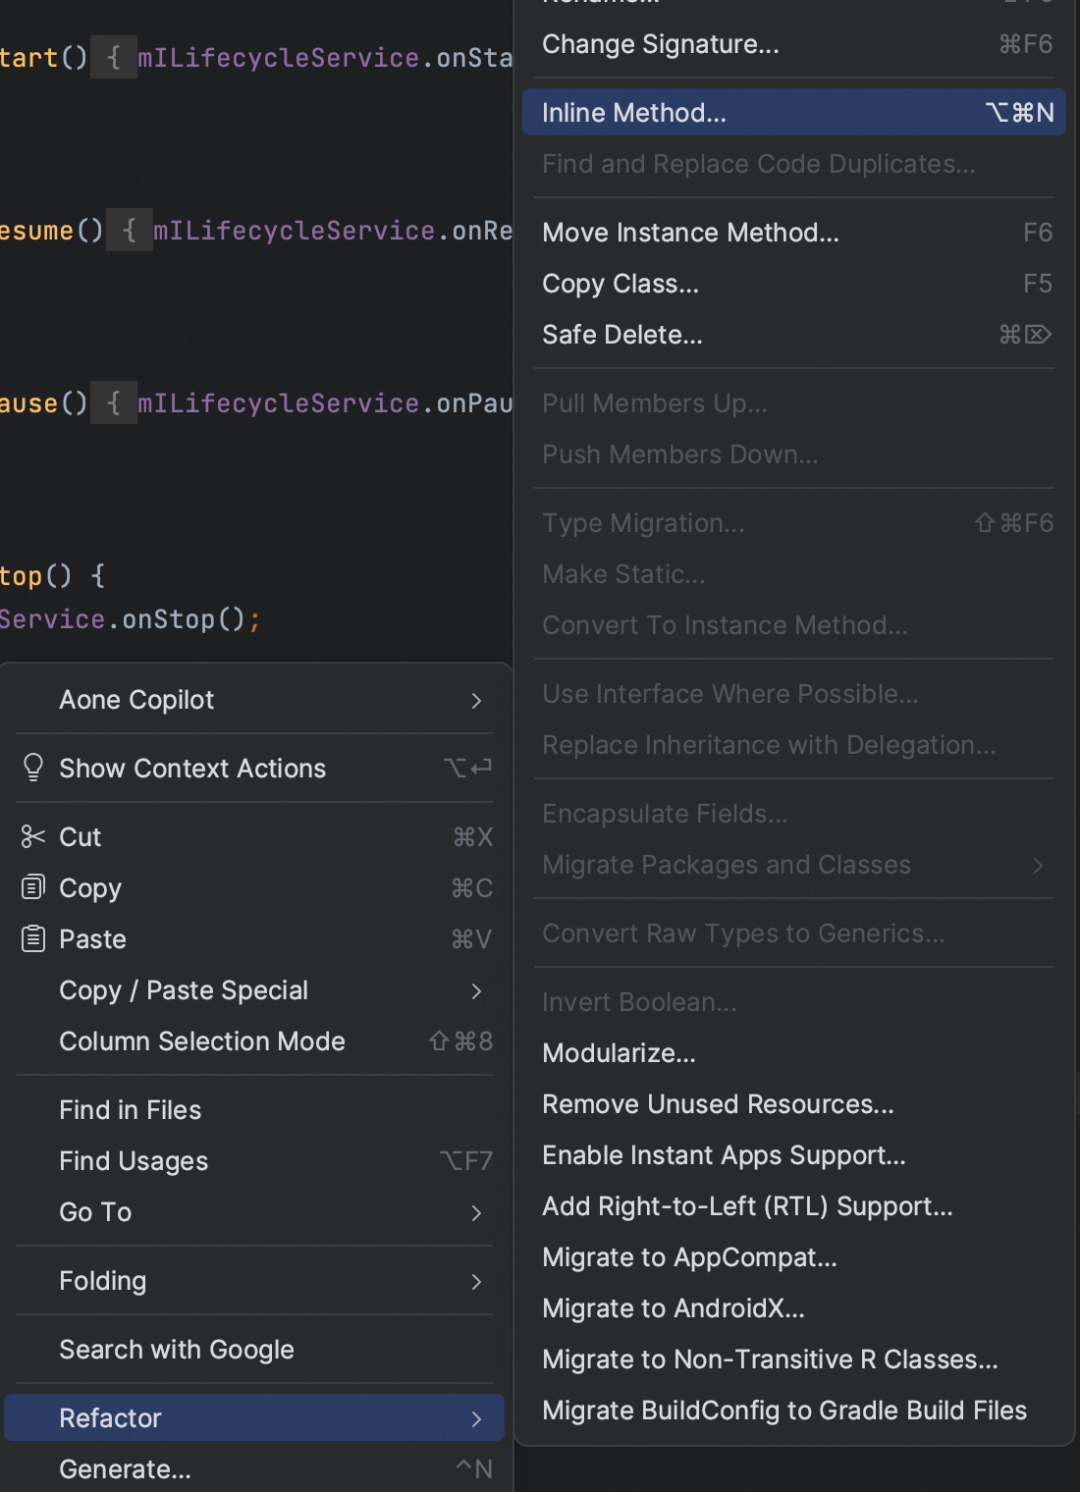Click the disabled Pull Members Up item
The width and height of the screenshot is (1080, 1492).
point(794,403)
